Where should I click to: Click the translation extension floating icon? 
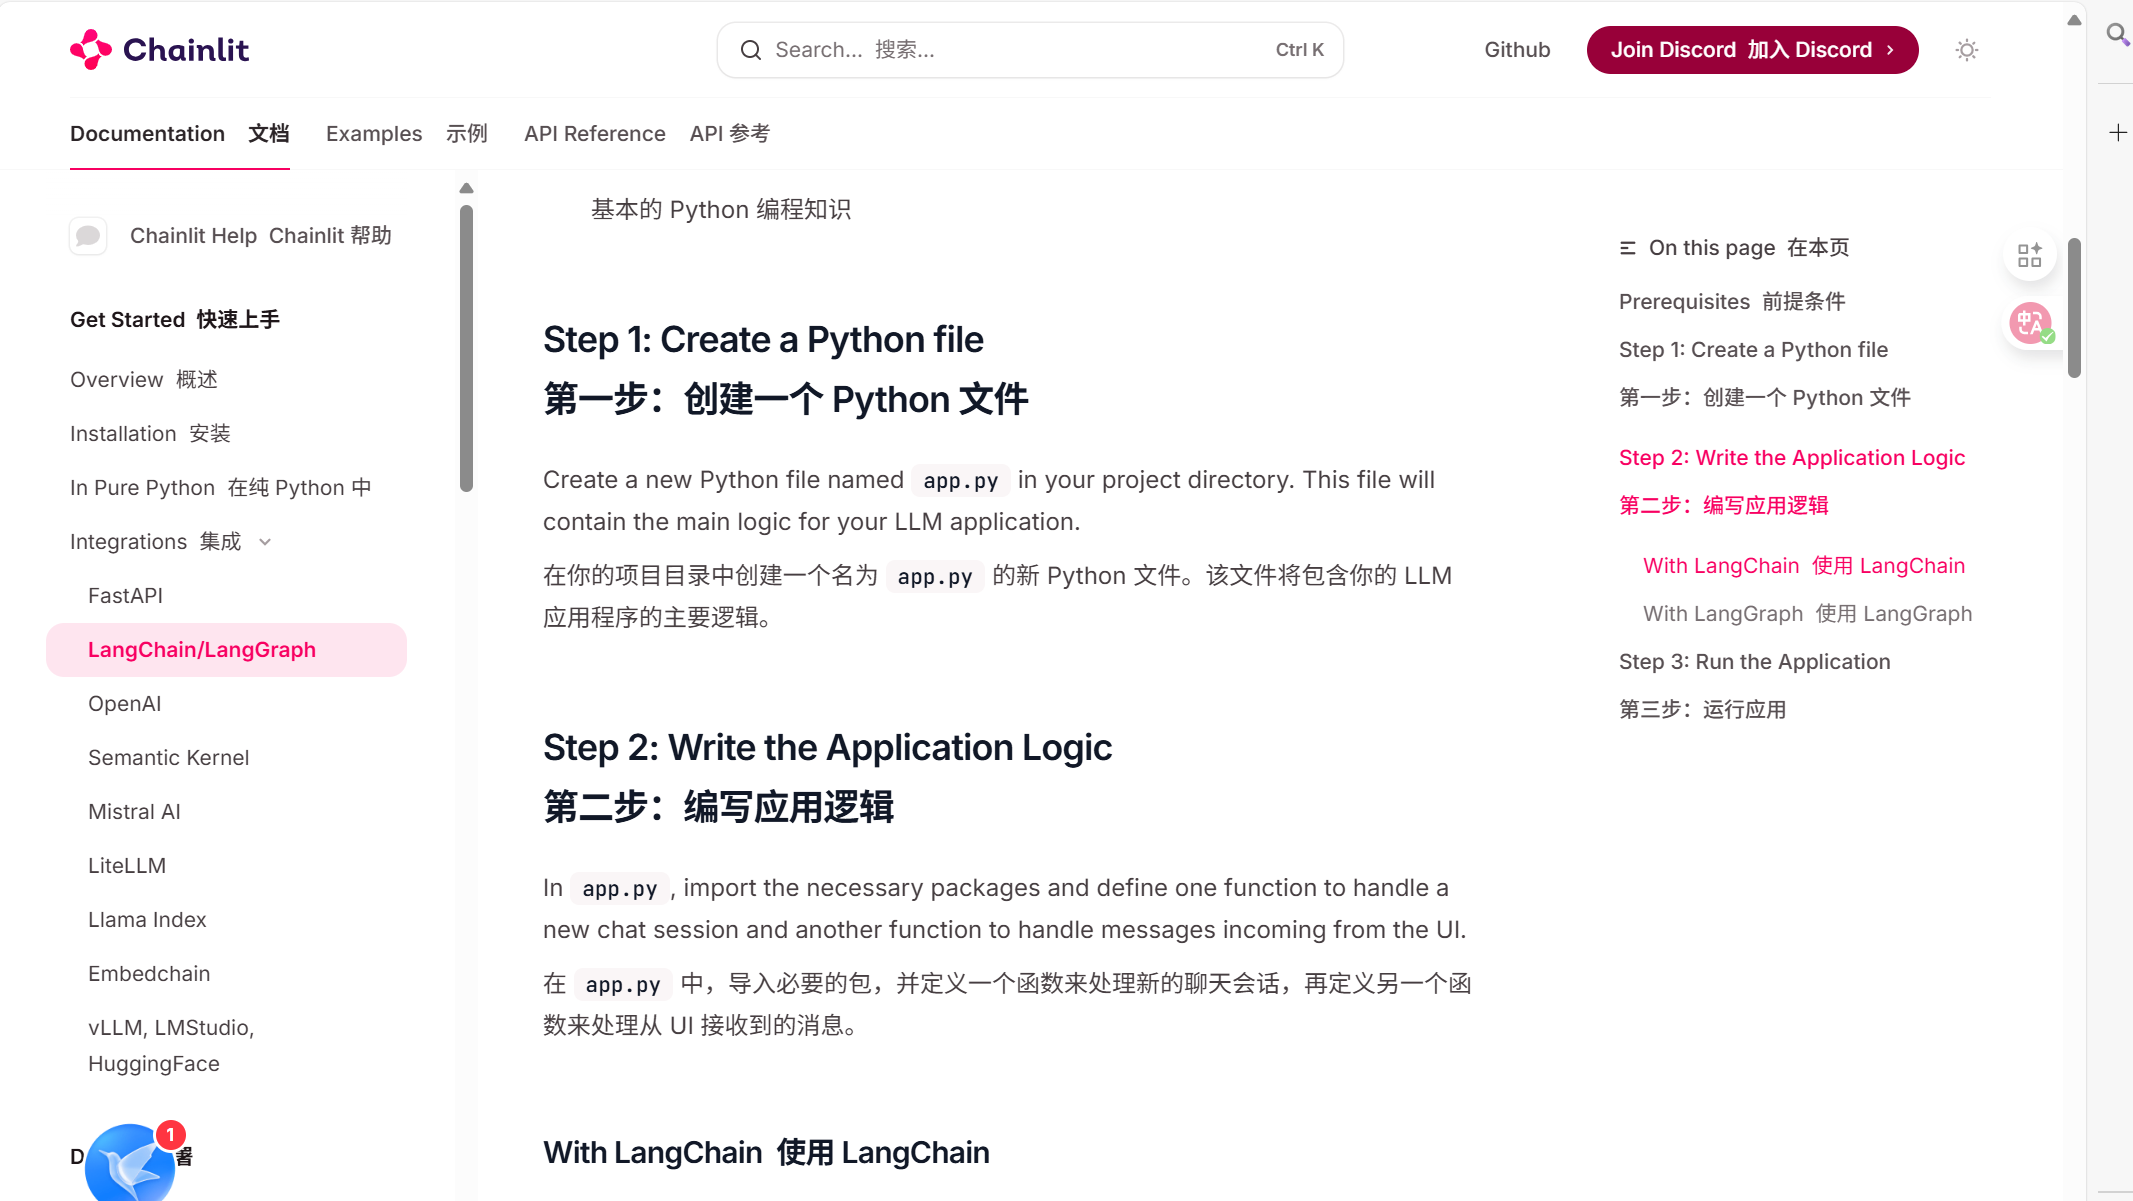(2030, 323)
